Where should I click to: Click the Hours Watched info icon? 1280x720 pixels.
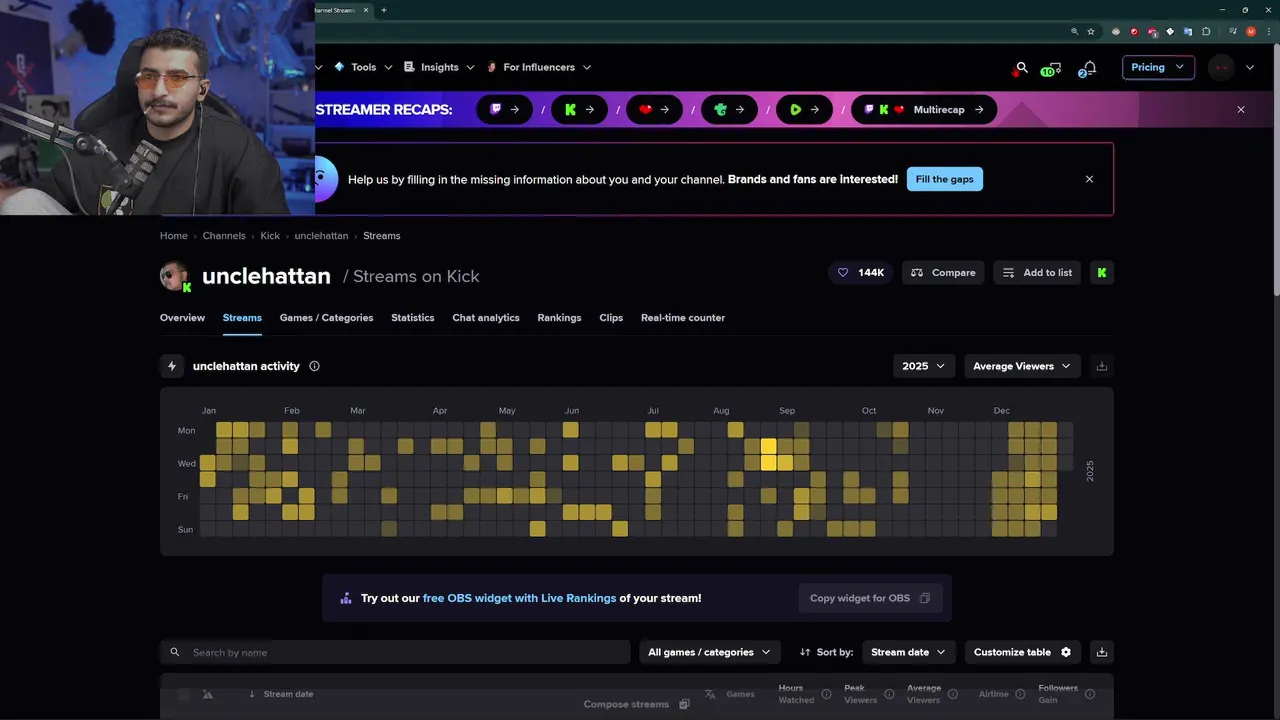pyautogui.click(x=826, y=694)
